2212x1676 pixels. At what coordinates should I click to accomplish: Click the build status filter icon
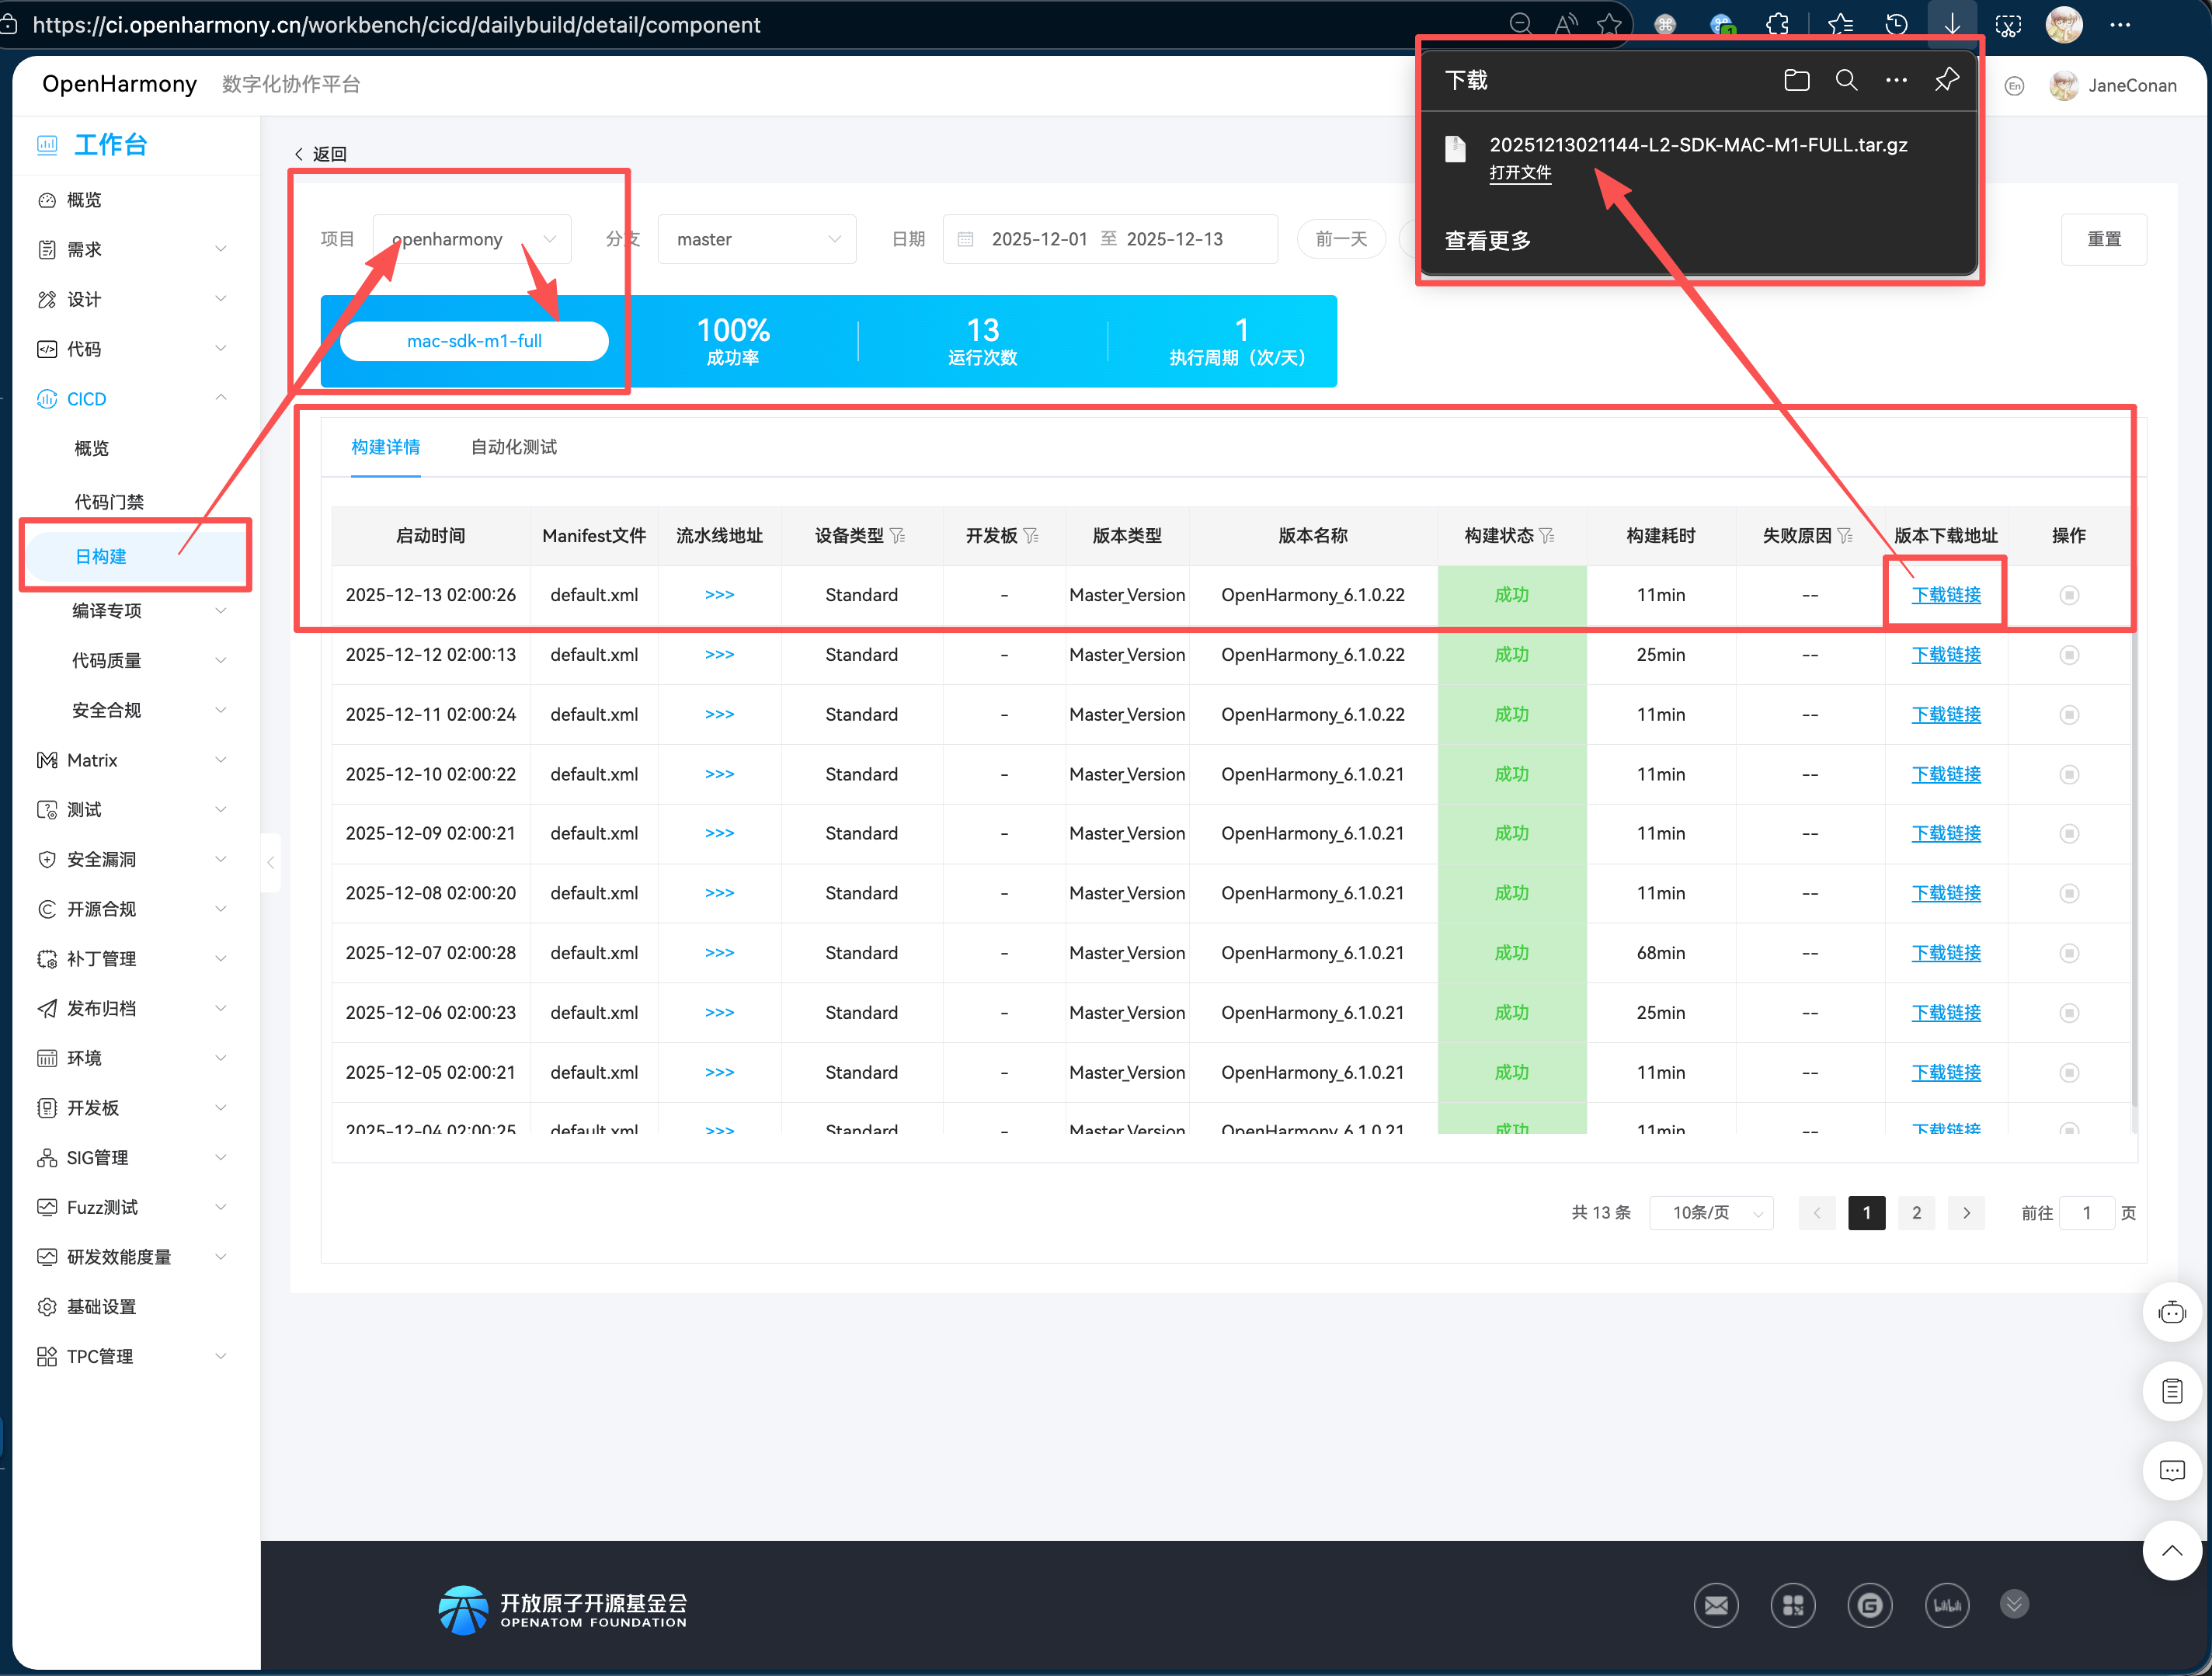[1547, 536]
